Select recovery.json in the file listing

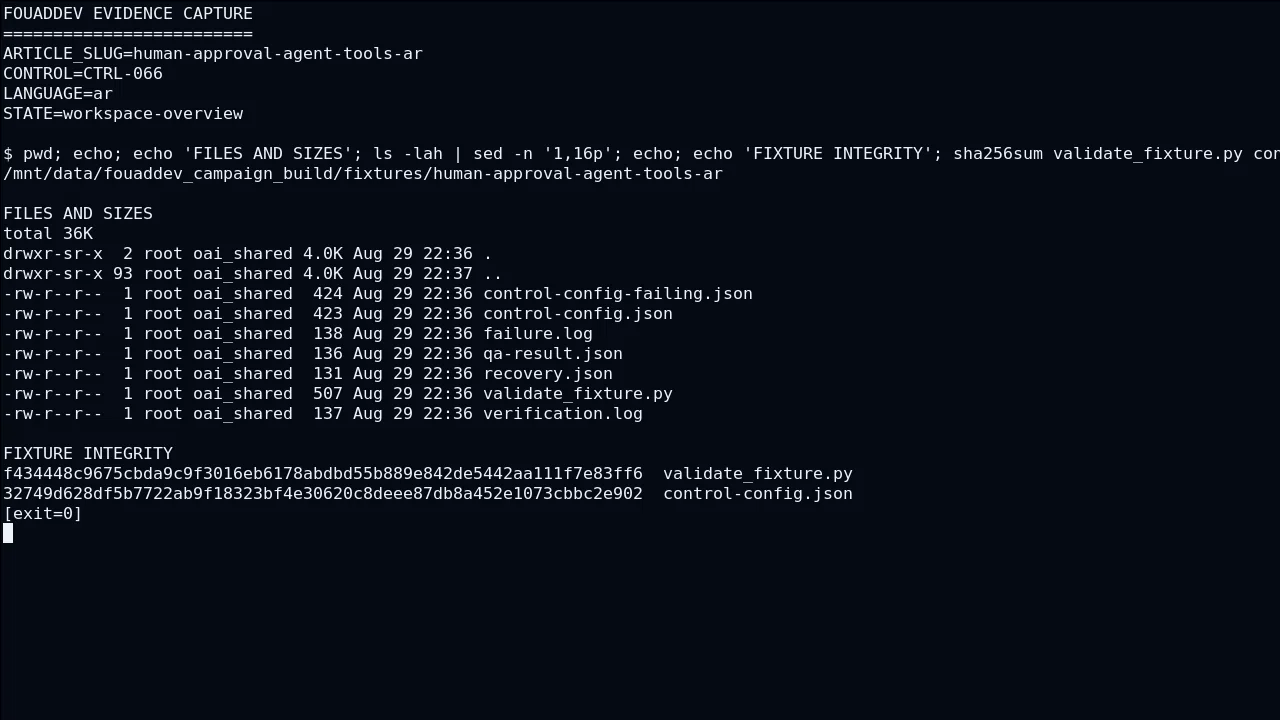pyautogui.click(x=548, y=373)
